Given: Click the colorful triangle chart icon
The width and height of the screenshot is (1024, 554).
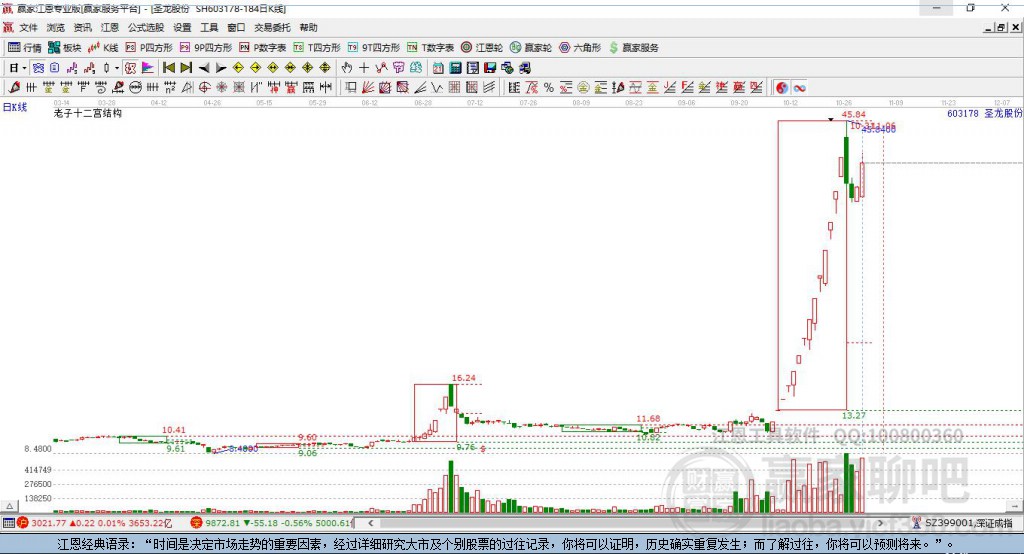Looking at the screenshot, I should pyautogui.click(x=148, y=67).
